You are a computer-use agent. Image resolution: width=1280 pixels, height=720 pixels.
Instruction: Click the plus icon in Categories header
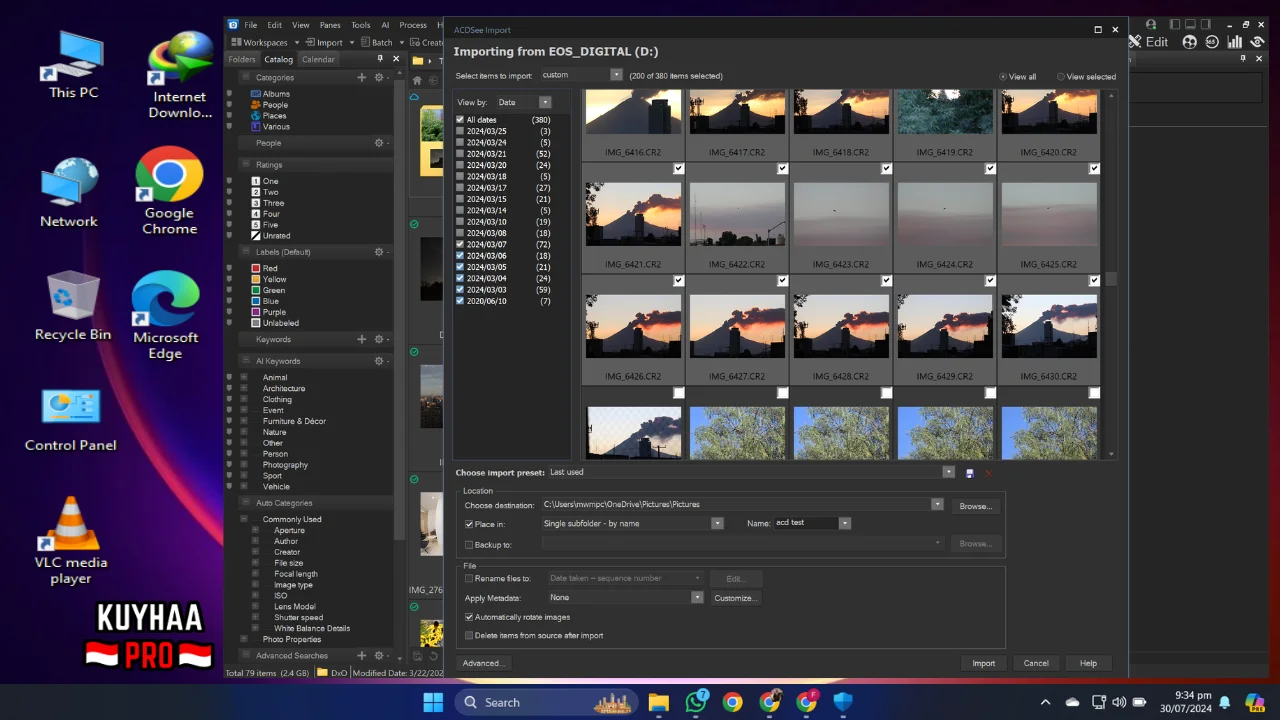pos(362,77)
